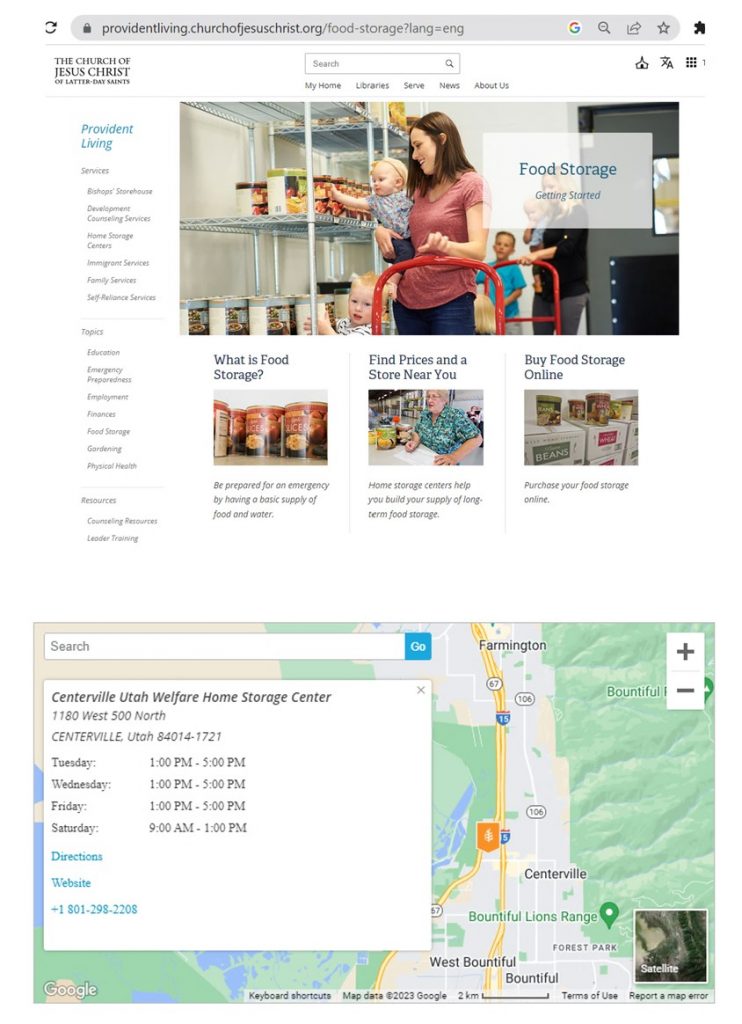Open the language translate icon in site header
The width and height of the screenshot is (742, 1024).
click(x=667, y=63)
